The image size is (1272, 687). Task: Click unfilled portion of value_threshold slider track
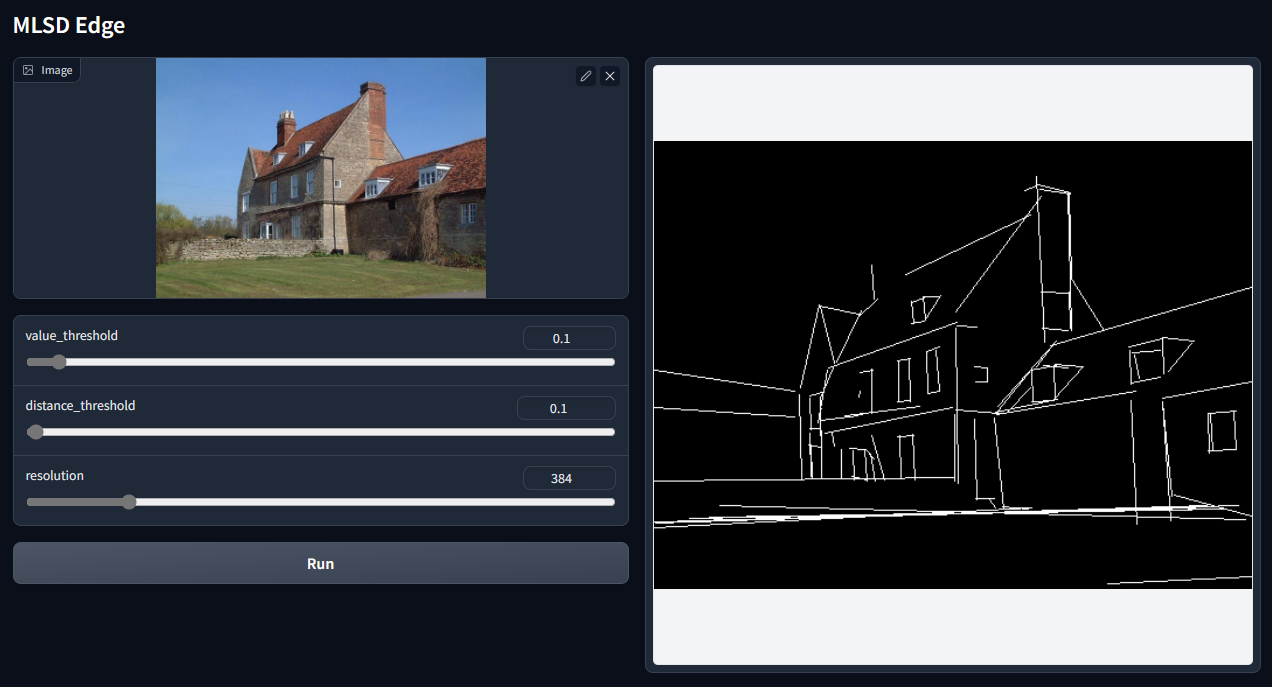(x=340, y=362)
